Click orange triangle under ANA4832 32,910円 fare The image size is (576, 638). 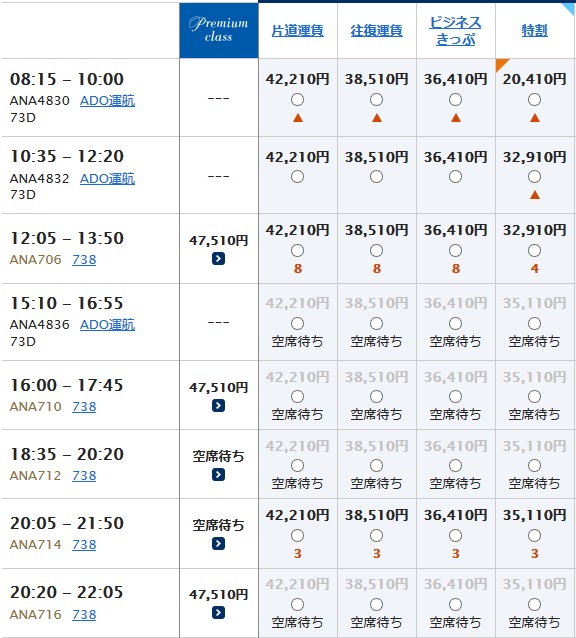pyautogui.click(x=535, y=195)
